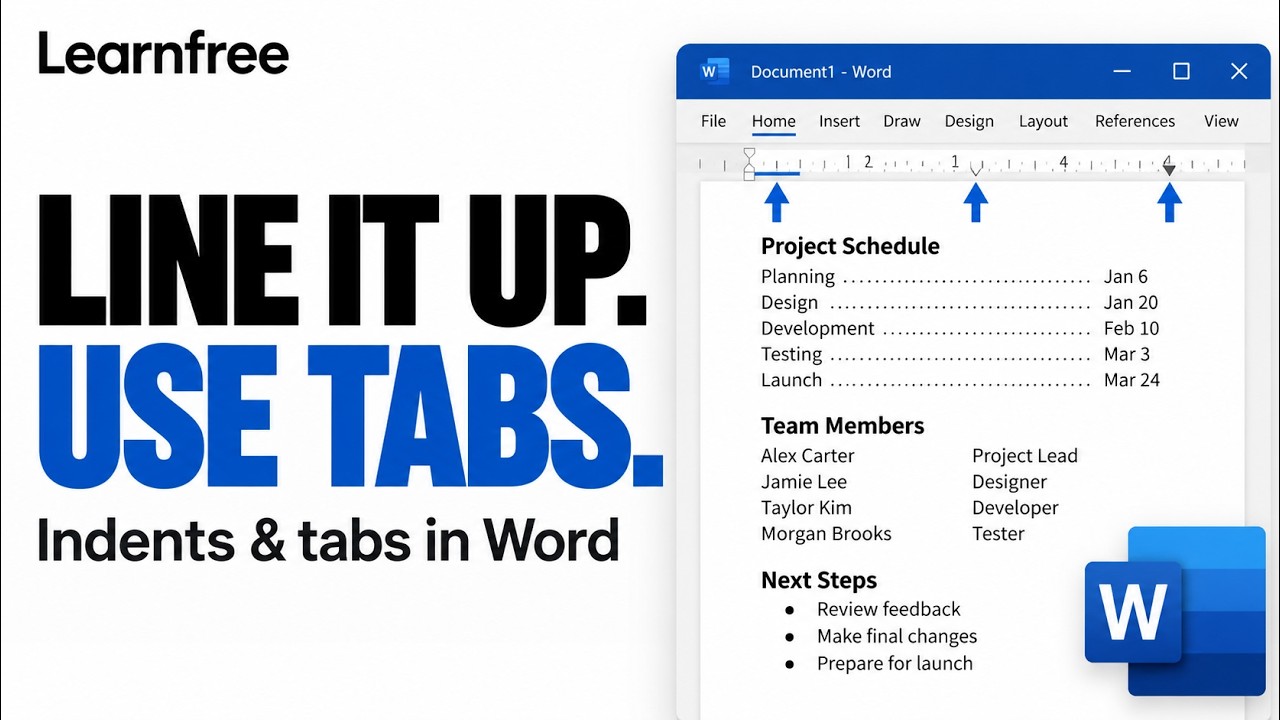Open the File menu
Image resolution: width=1280 pixels, height=720 pixels.
tap(713, 121)
